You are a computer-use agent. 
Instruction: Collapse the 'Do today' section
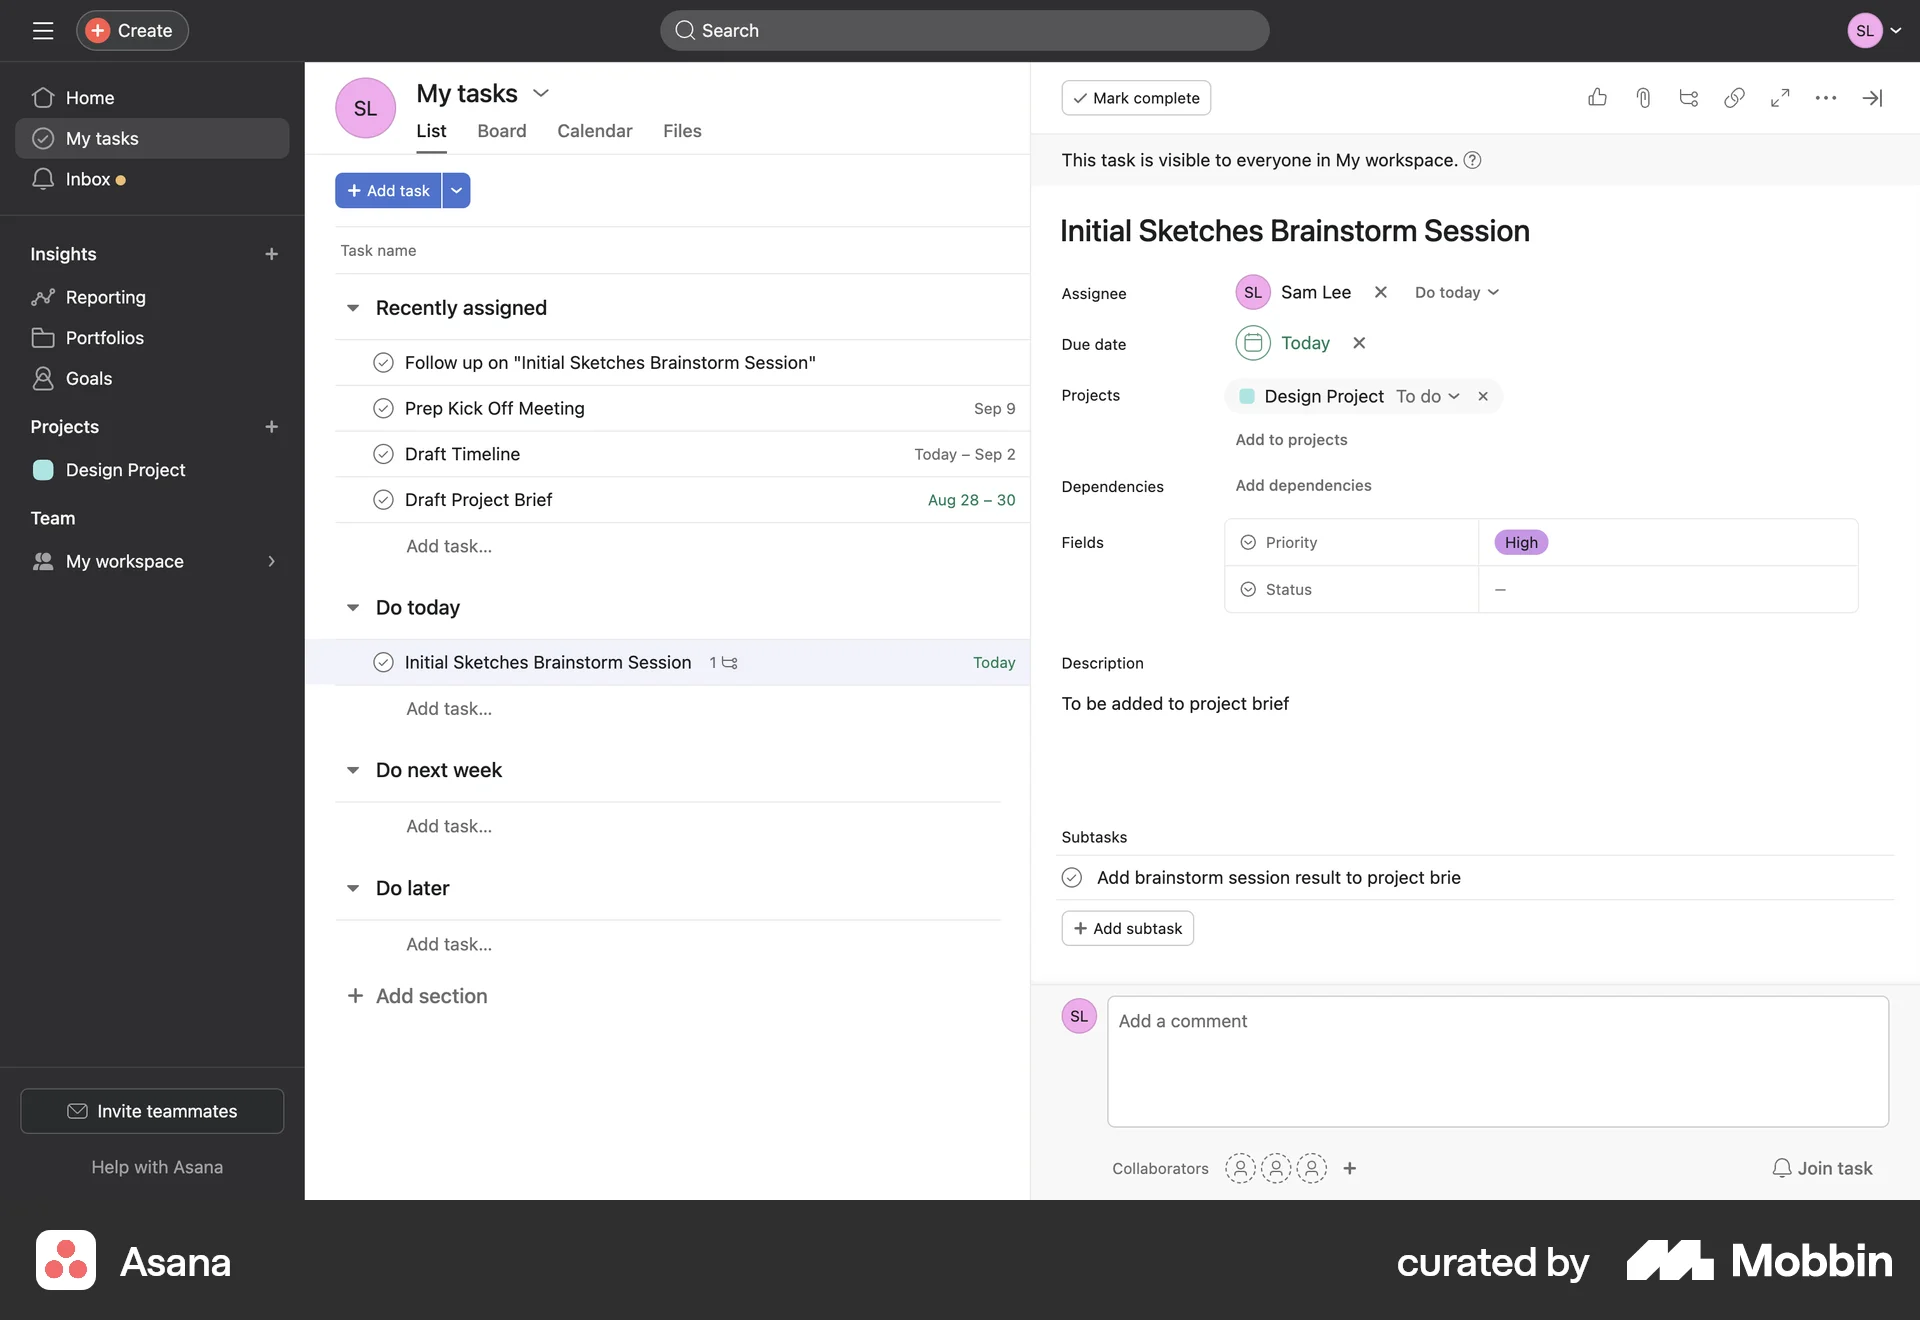pyautogui.click(x=354, y=607)
